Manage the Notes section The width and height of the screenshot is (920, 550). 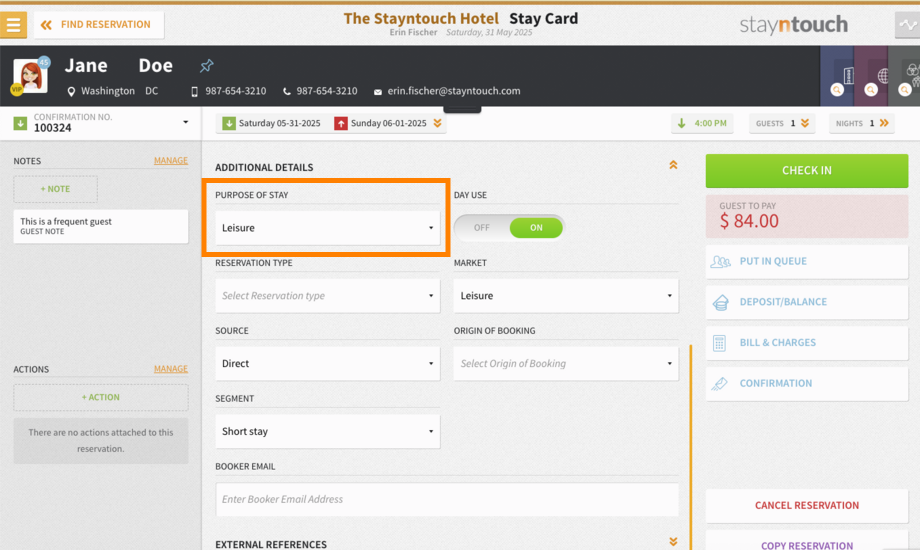coord(171,160)
